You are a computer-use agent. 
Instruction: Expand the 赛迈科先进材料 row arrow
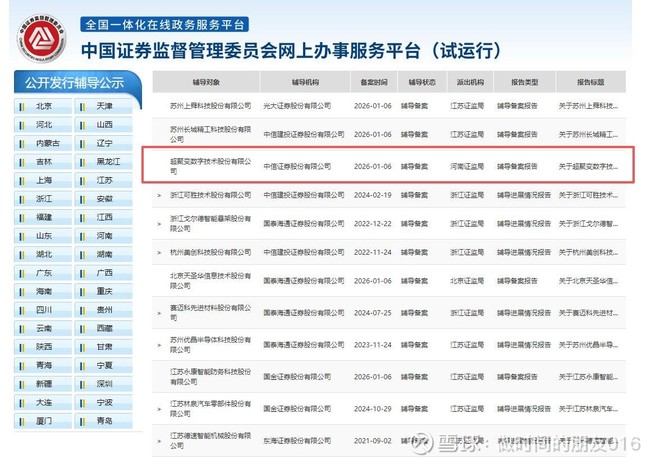pos(159,313)
